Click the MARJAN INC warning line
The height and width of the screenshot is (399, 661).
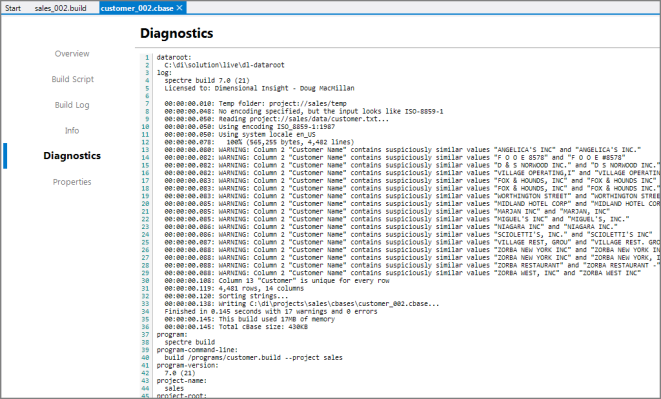tap(387, 211)
